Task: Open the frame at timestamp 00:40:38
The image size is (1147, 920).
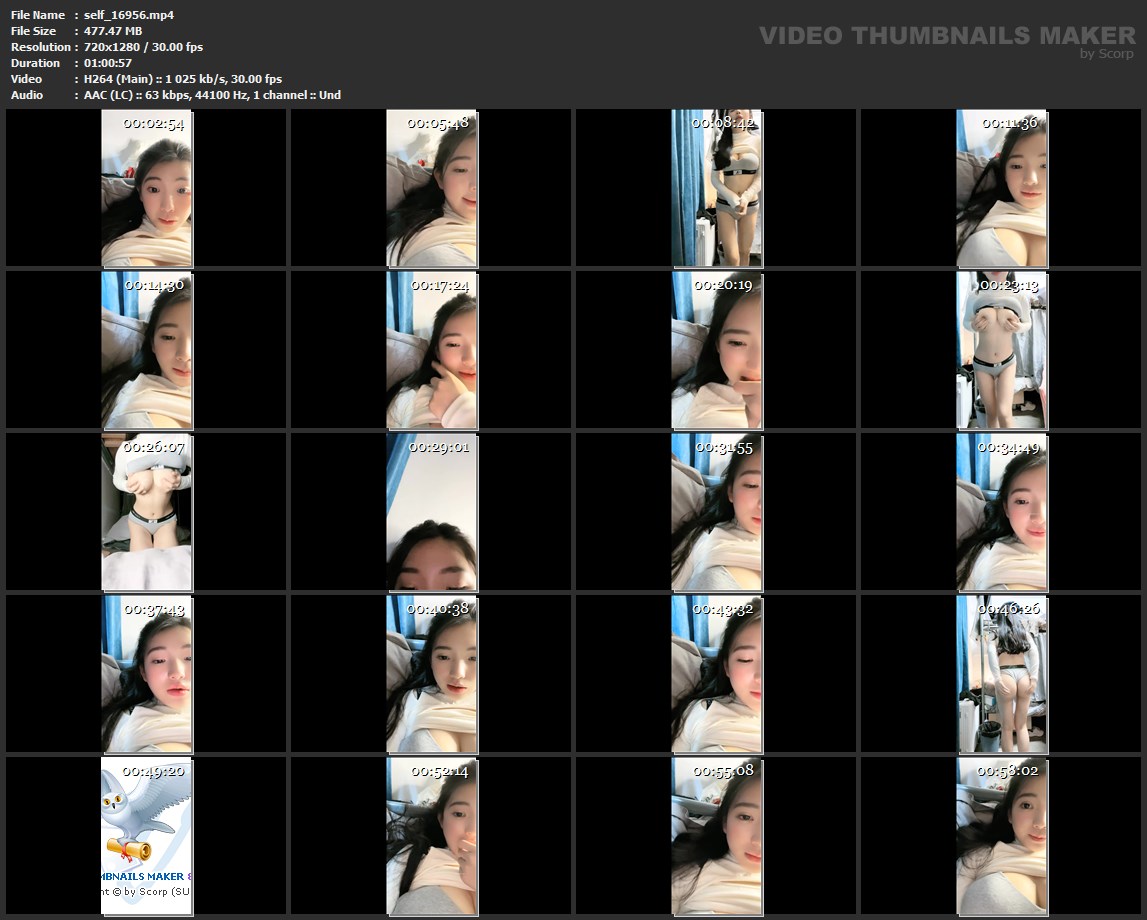Action: (431, 673)
